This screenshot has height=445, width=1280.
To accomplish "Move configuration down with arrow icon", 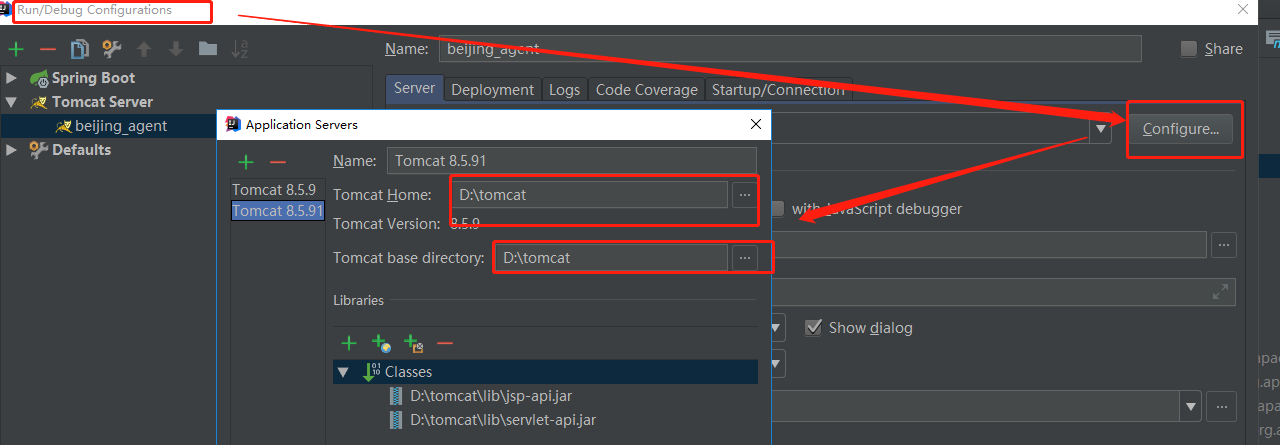I will (176, 49).
